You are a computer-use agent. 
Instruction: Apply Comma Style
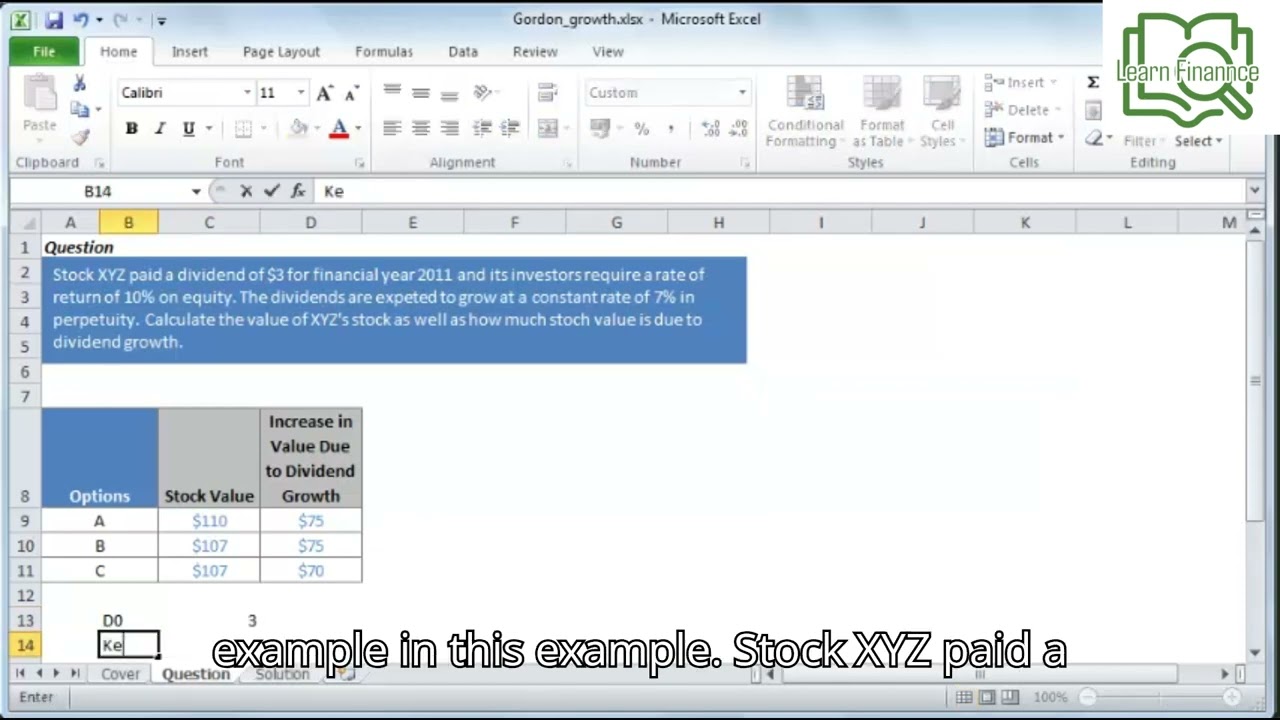point(670,128)
